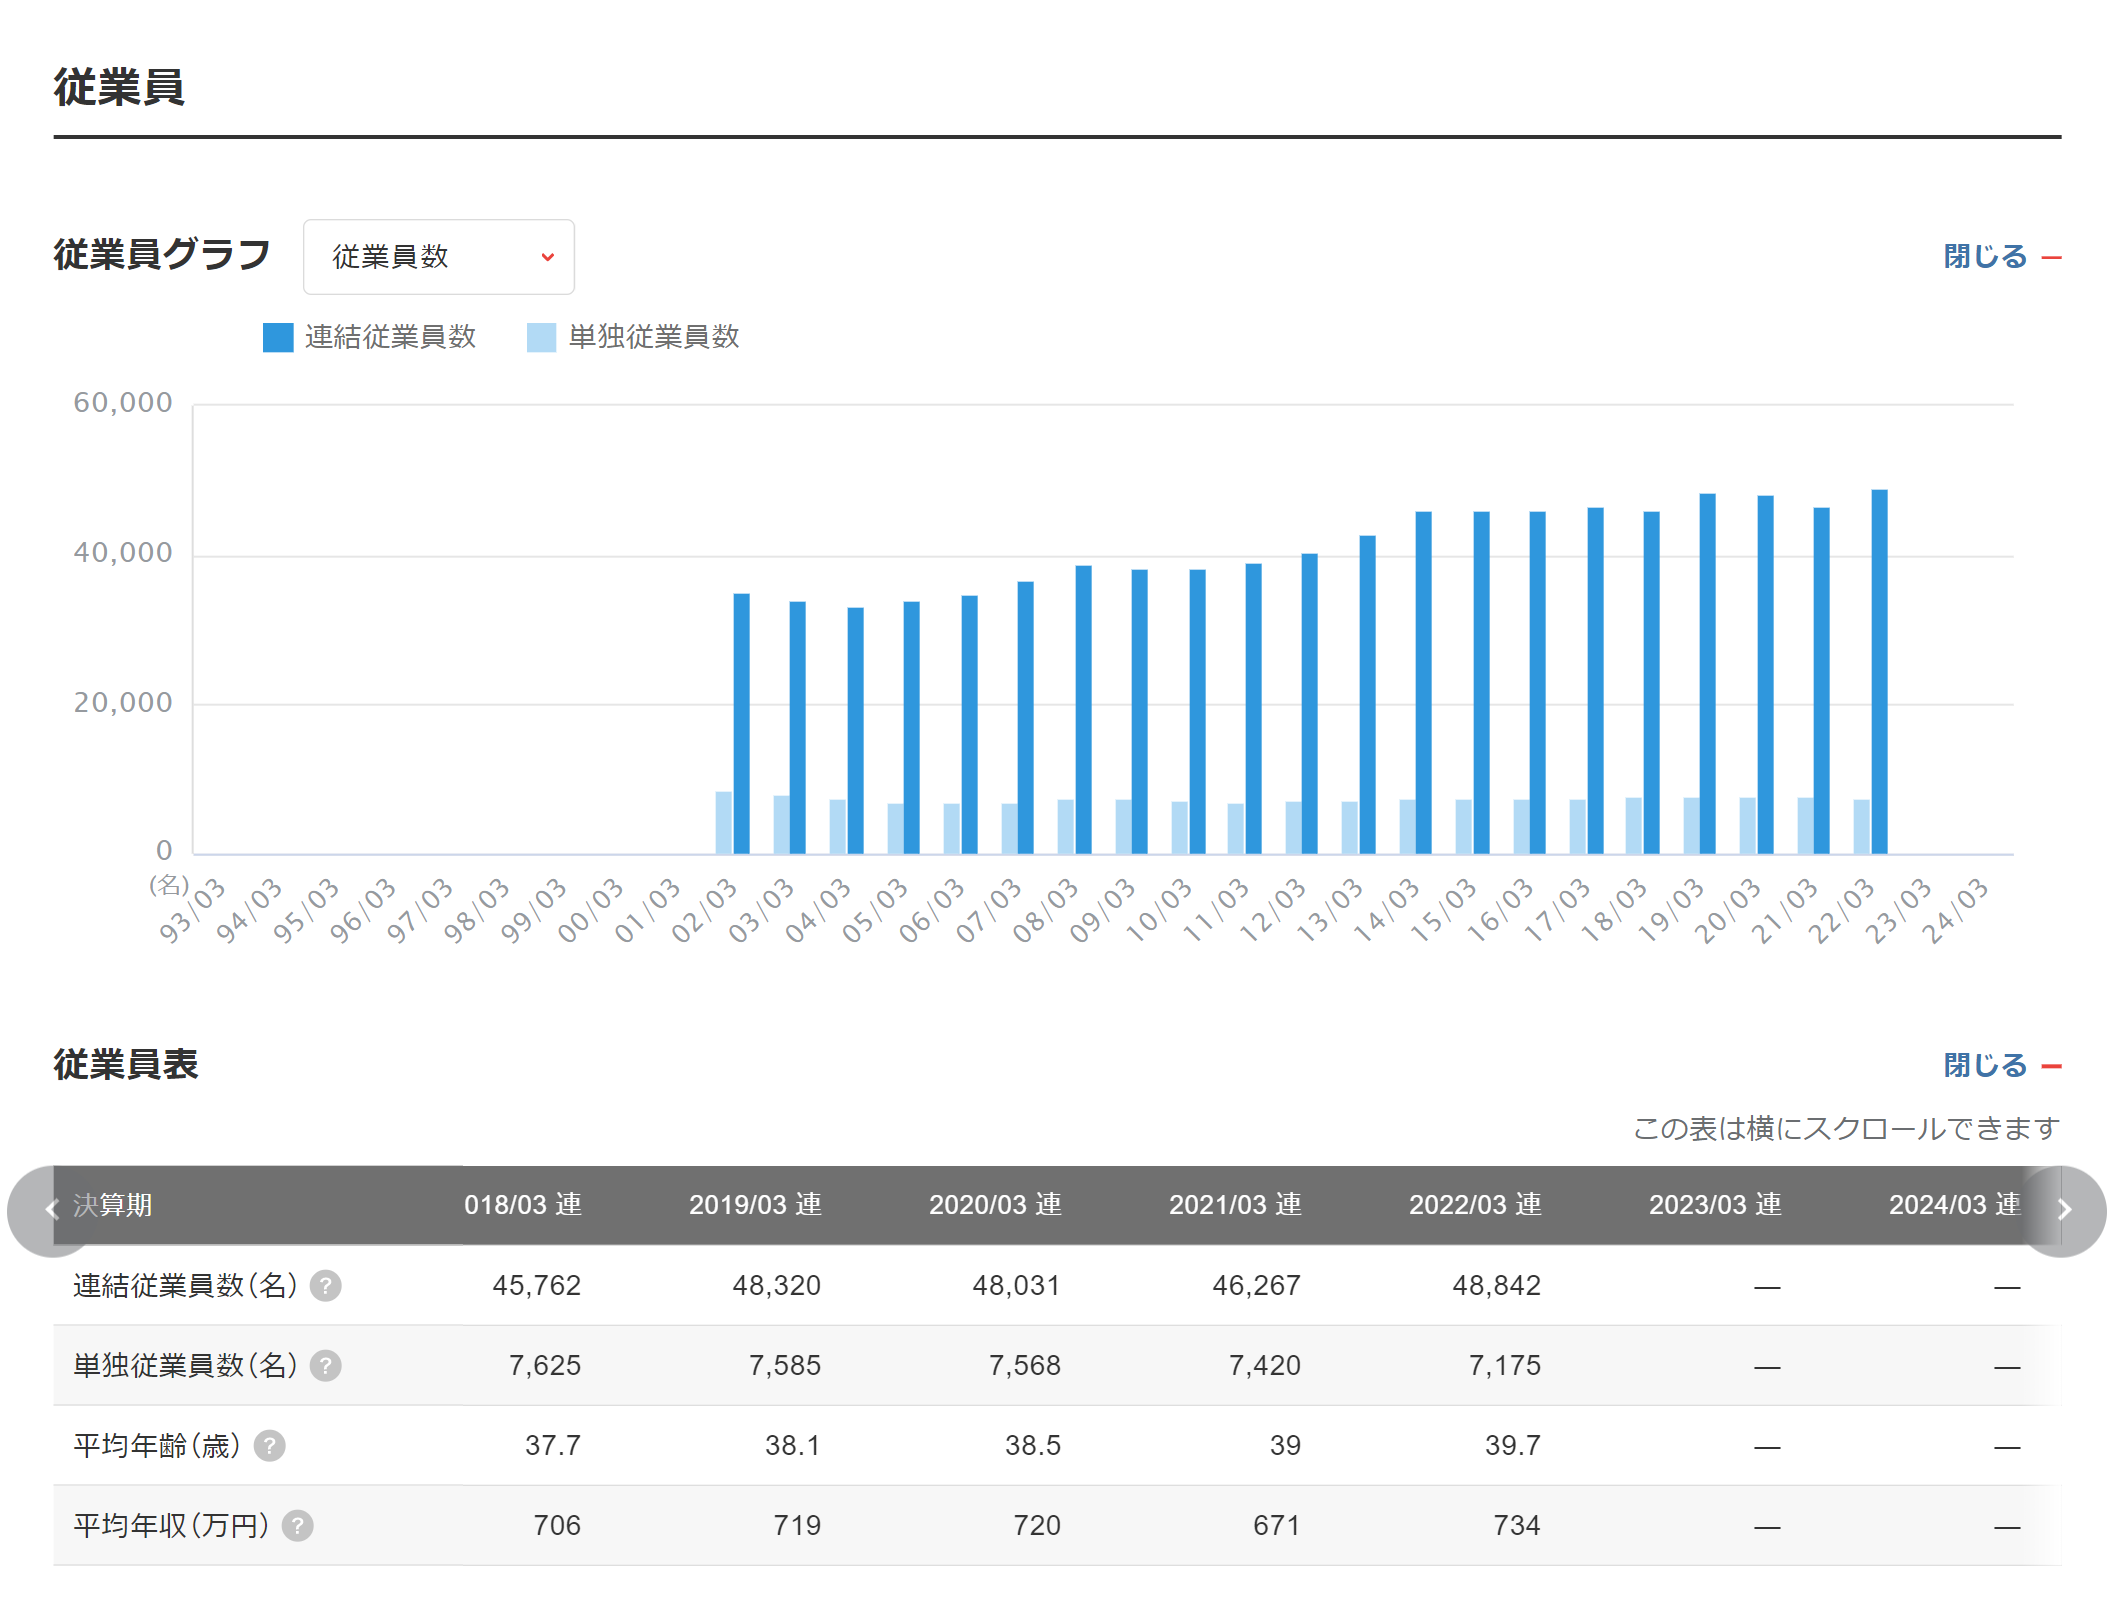Select the 2024/03 連 column header

[x=1955, y=1205]
